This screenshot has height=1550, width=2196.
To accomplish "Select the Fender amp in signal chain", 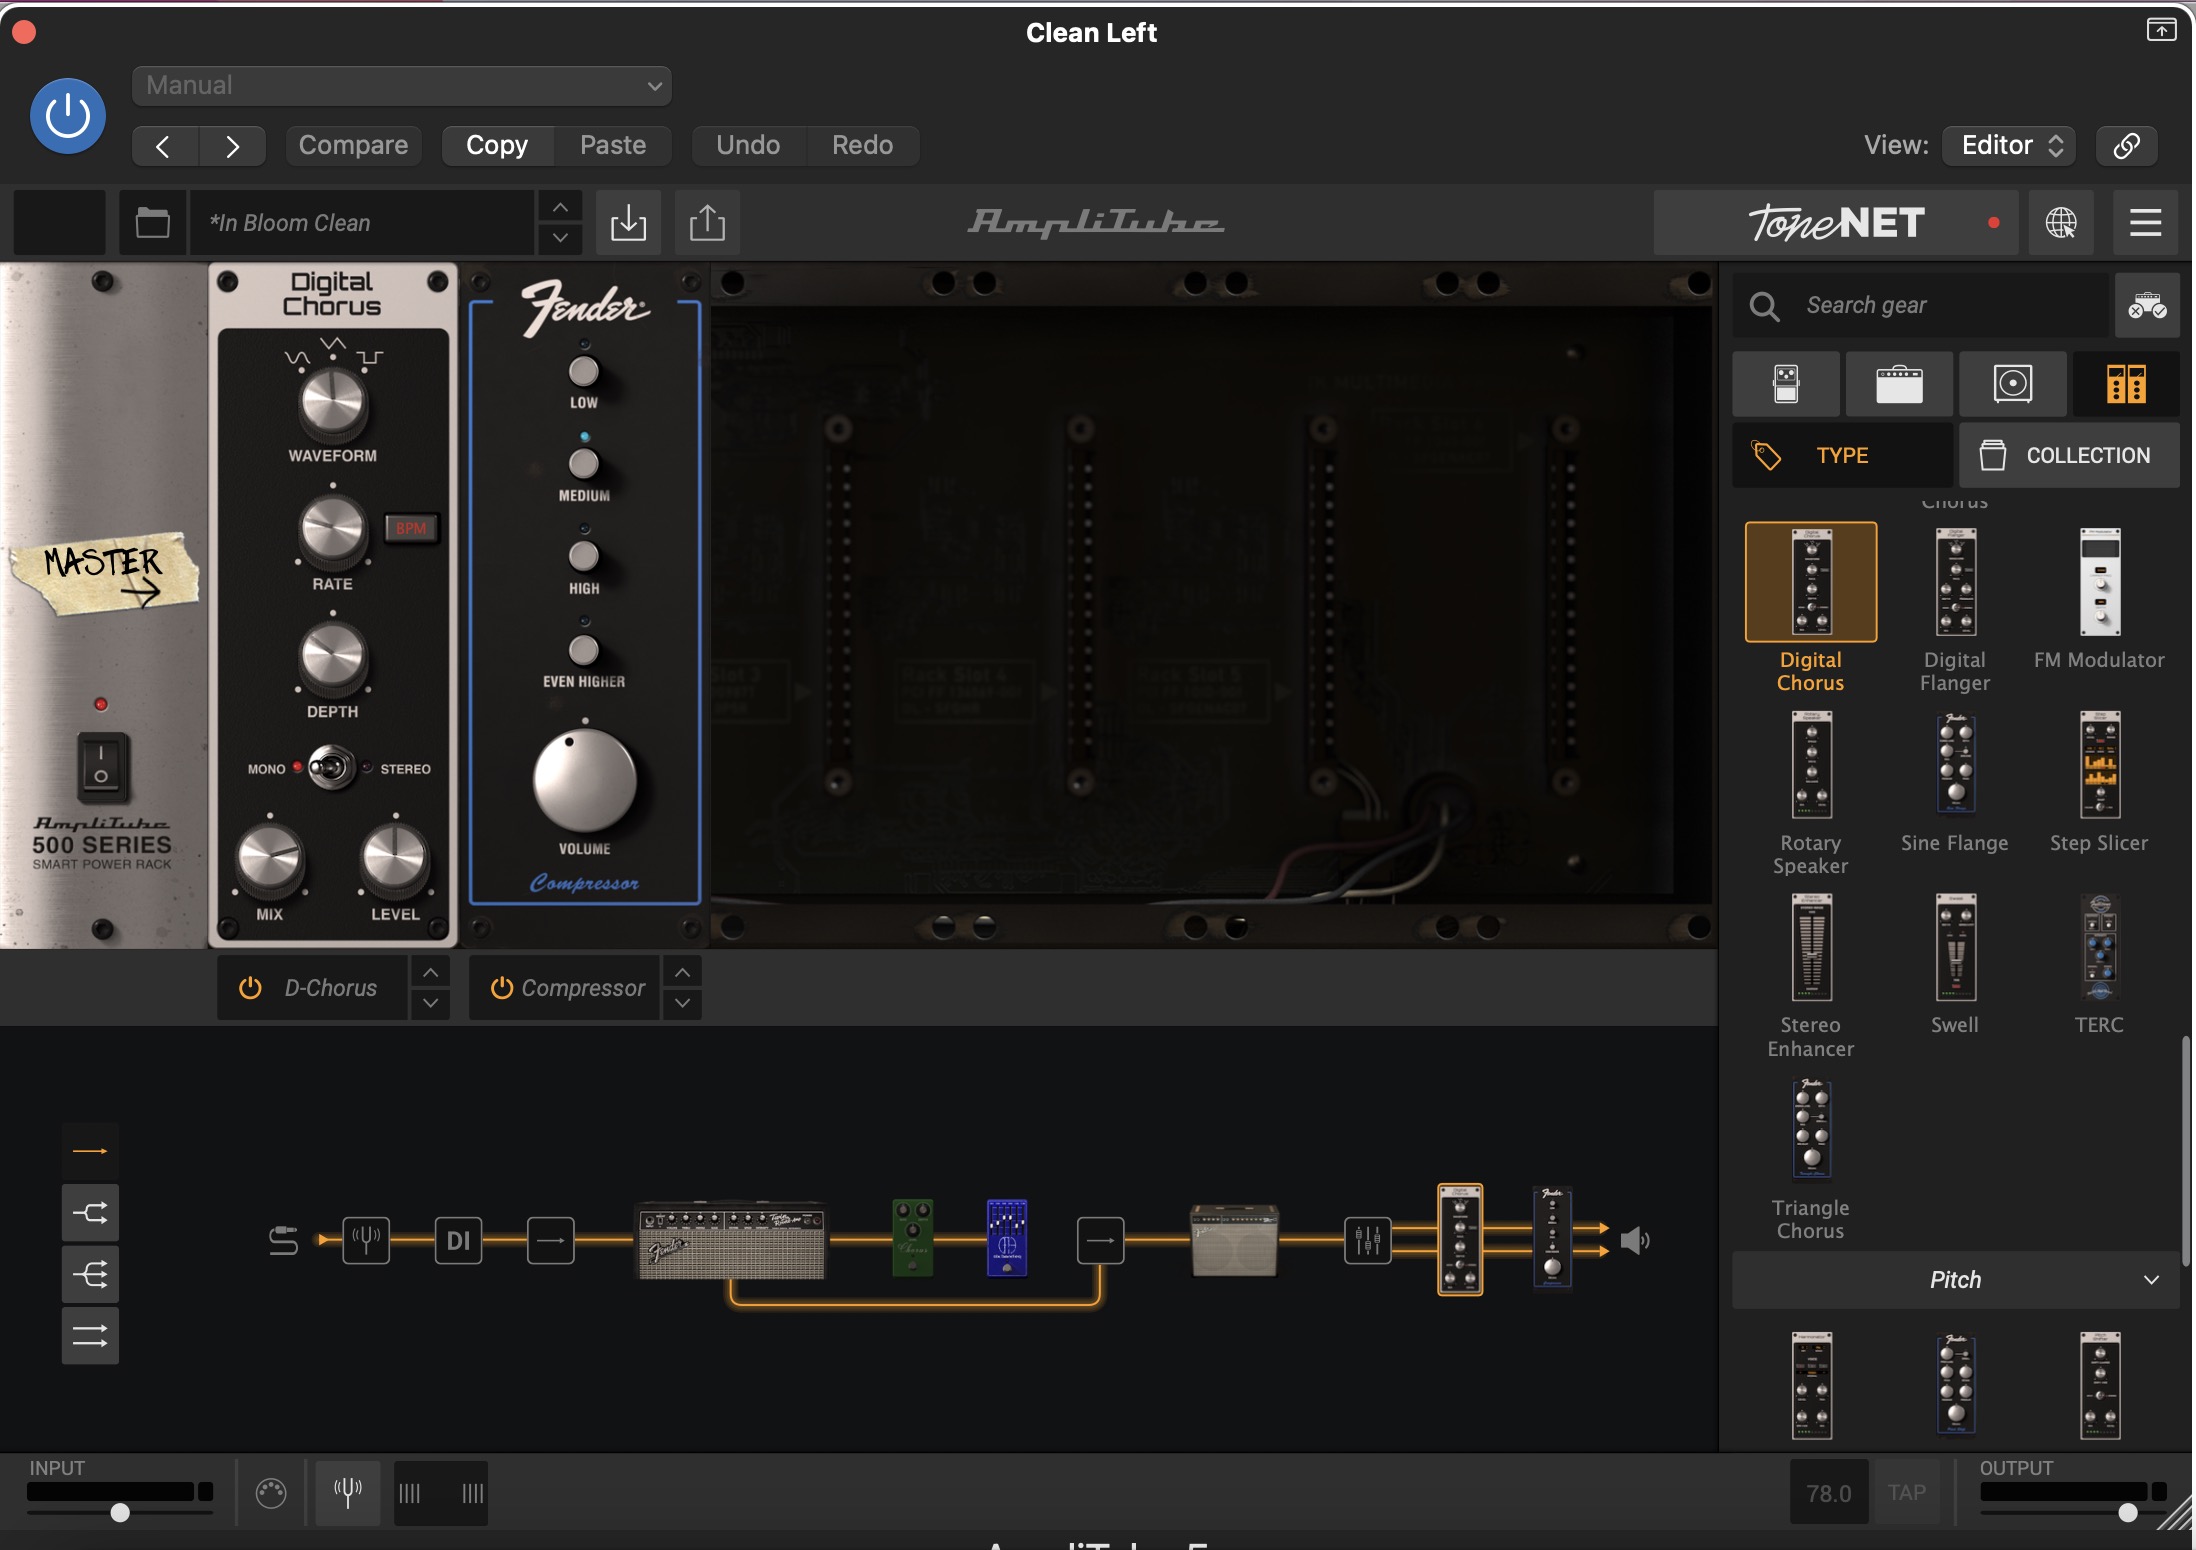I will click(x=731, y=1241).
